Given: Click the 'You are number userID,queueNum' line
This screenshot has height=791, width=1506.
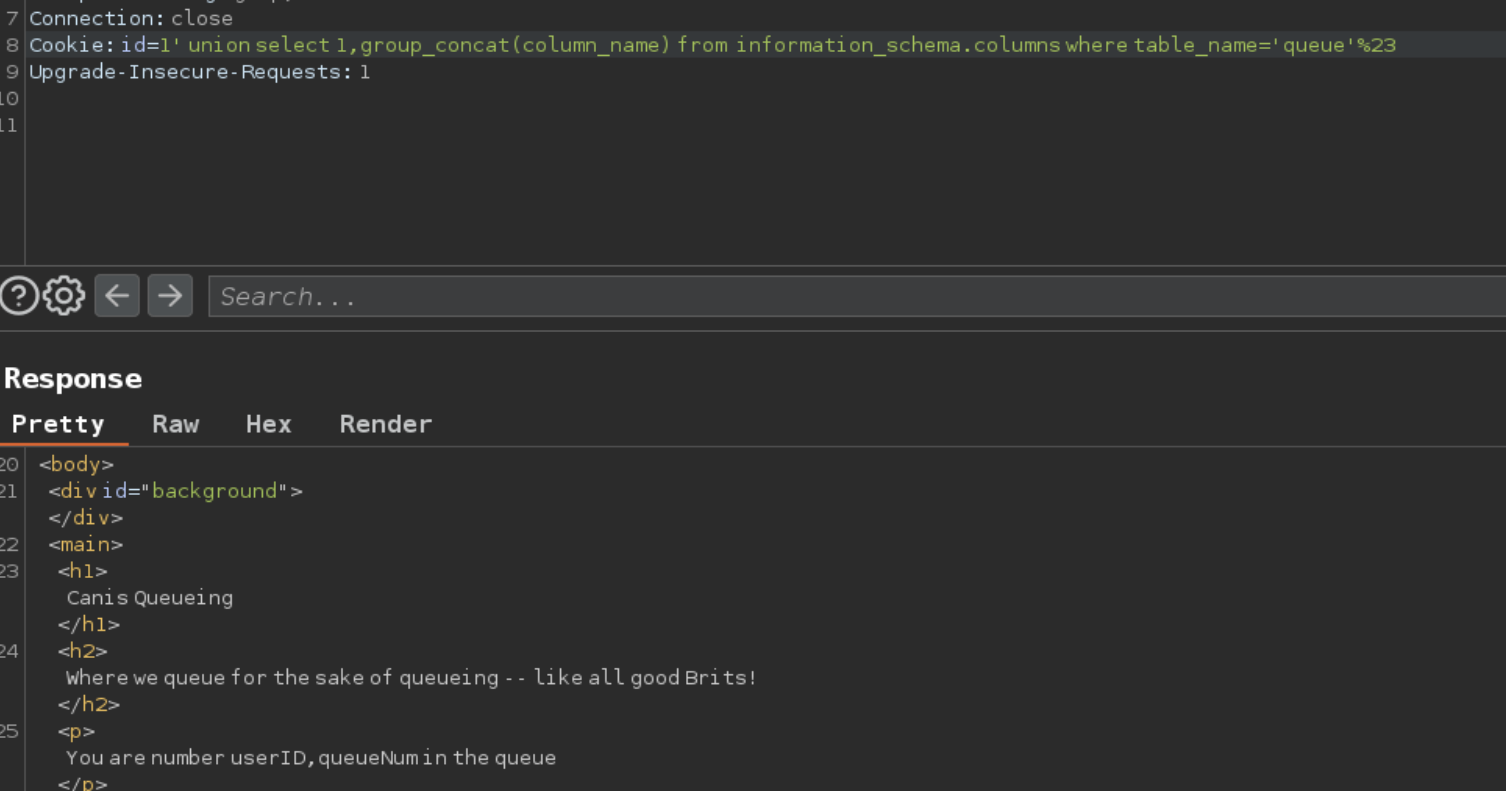Looking at the screenshot, I should pyautogui.click(x=311, y=758).
